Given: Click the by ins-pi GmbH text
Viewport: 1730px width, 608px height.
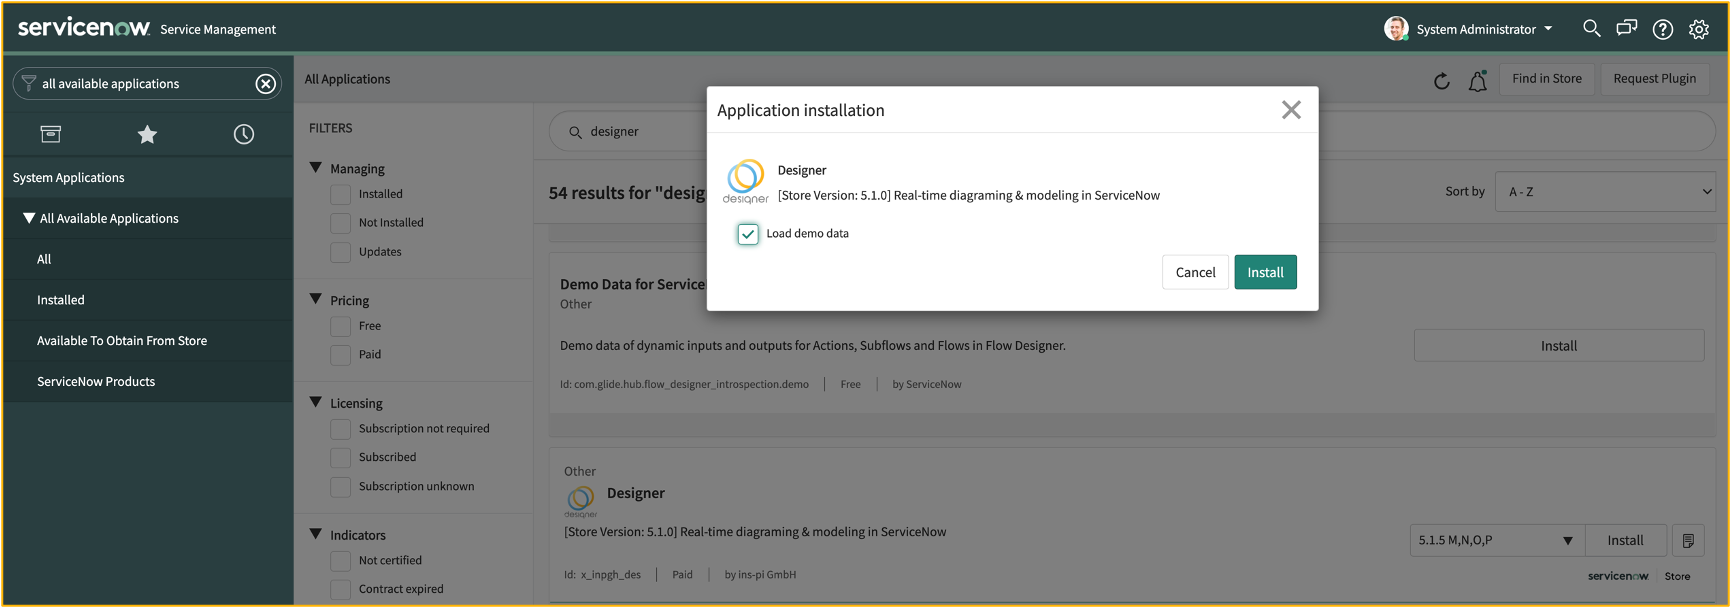Looking at the screenshot, I should click(760, 575).
